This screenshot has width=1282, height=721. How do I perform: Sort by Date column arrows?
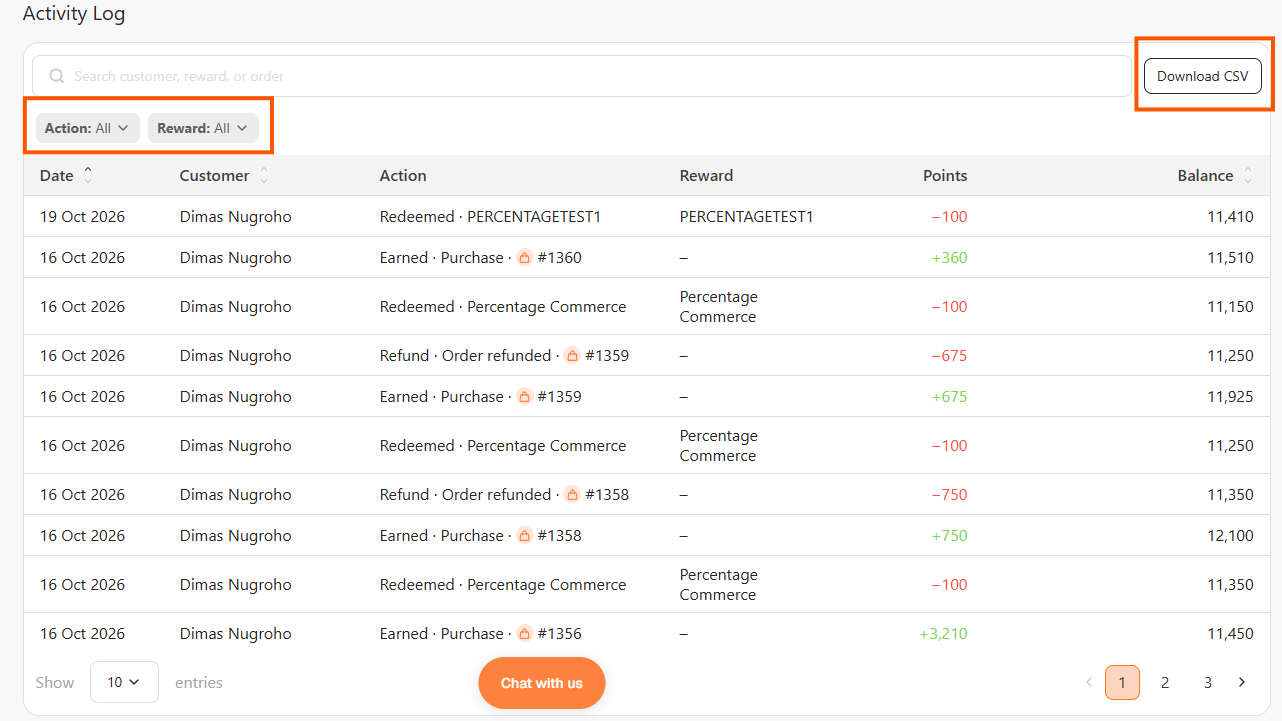tap(88, 175)
